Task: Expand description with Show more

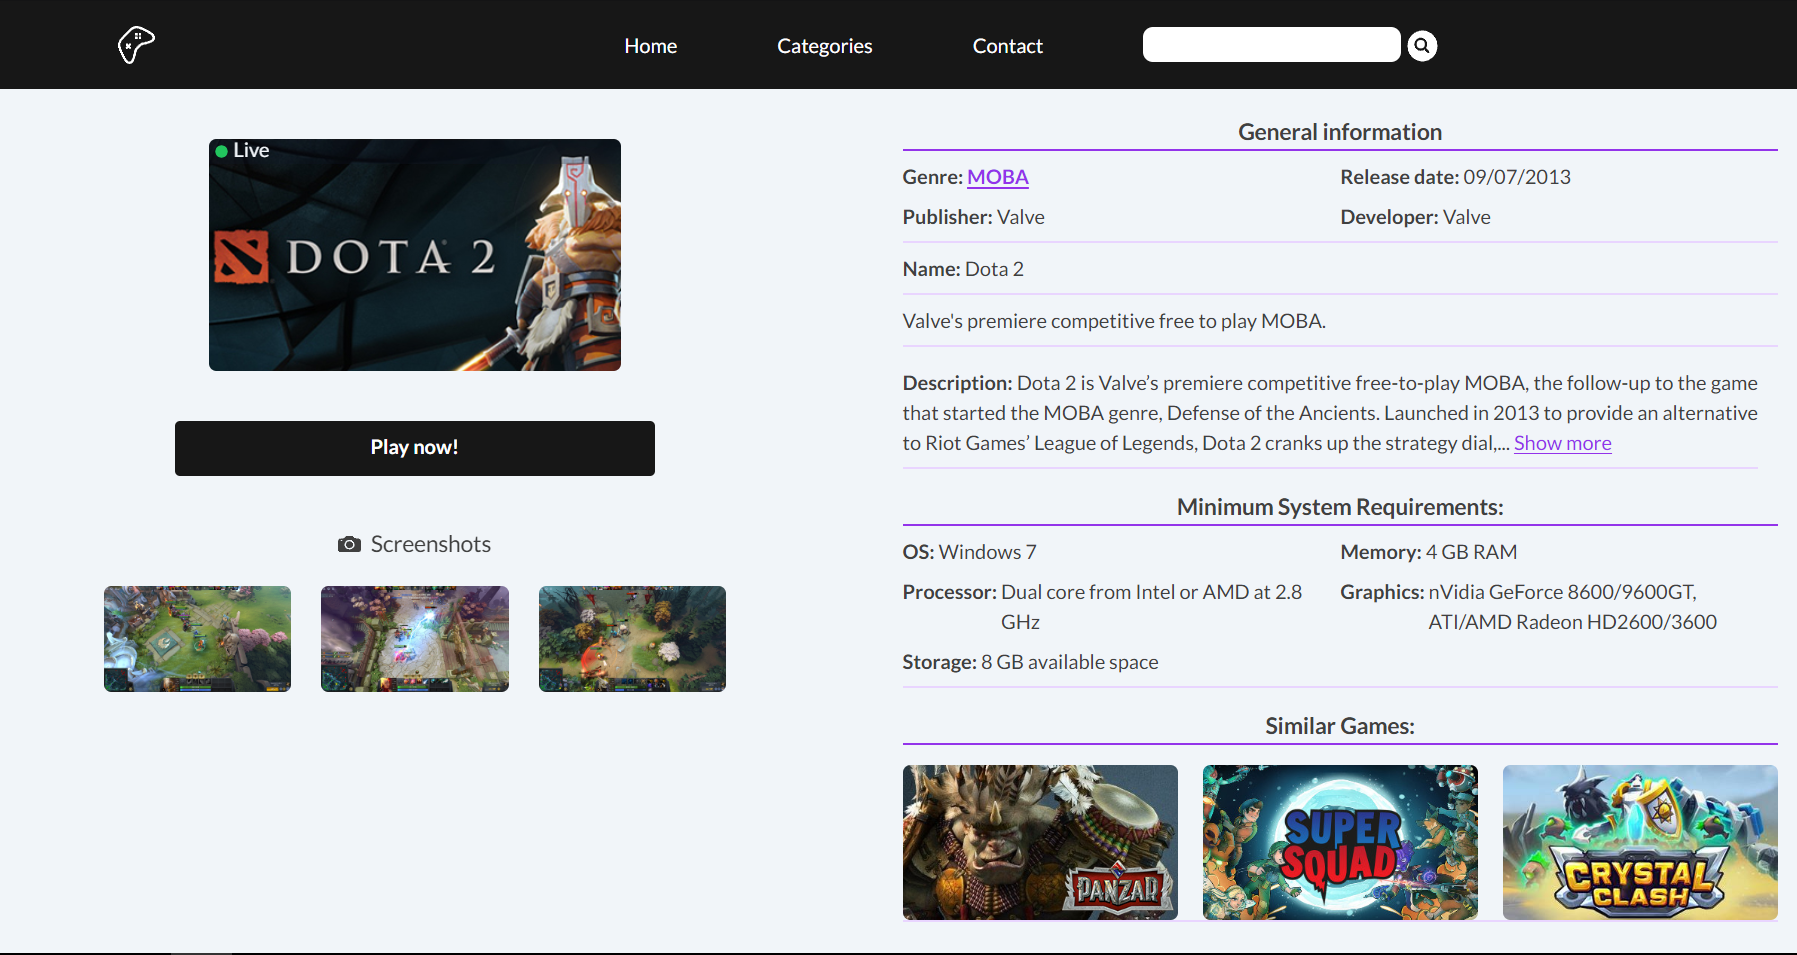Action: pos(1563,443)
